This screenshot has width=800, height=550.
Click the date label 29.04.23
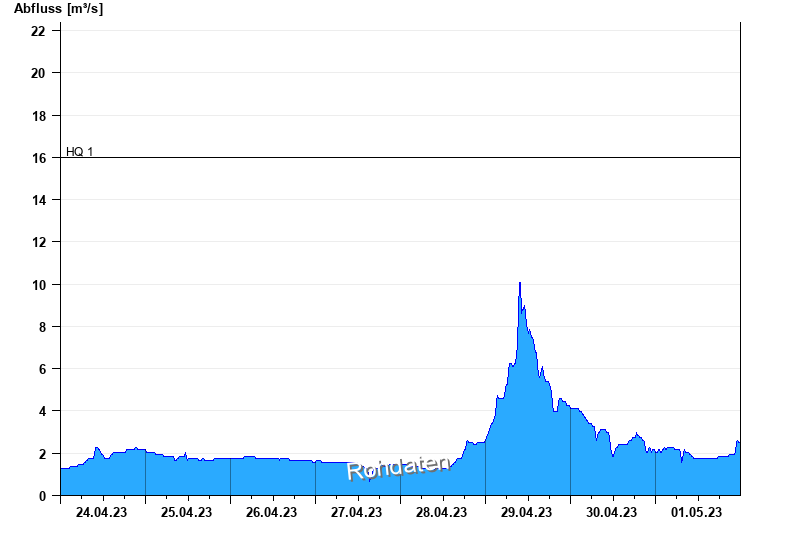click(526, 512)
